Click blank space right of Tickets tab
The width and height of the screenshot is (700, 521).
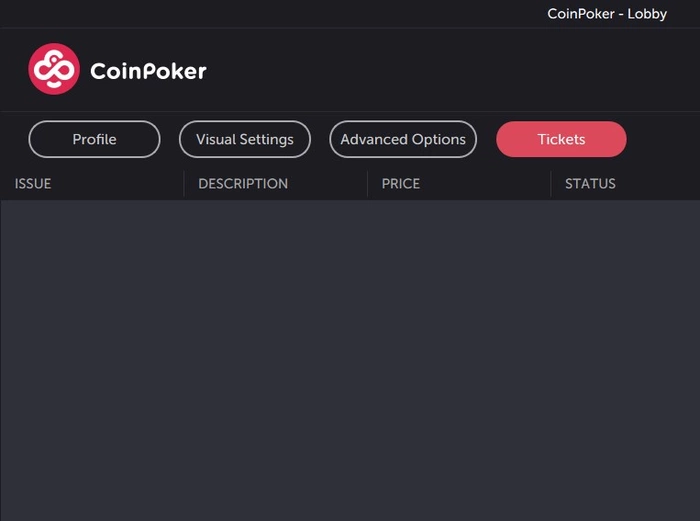[x=663, y=140]
